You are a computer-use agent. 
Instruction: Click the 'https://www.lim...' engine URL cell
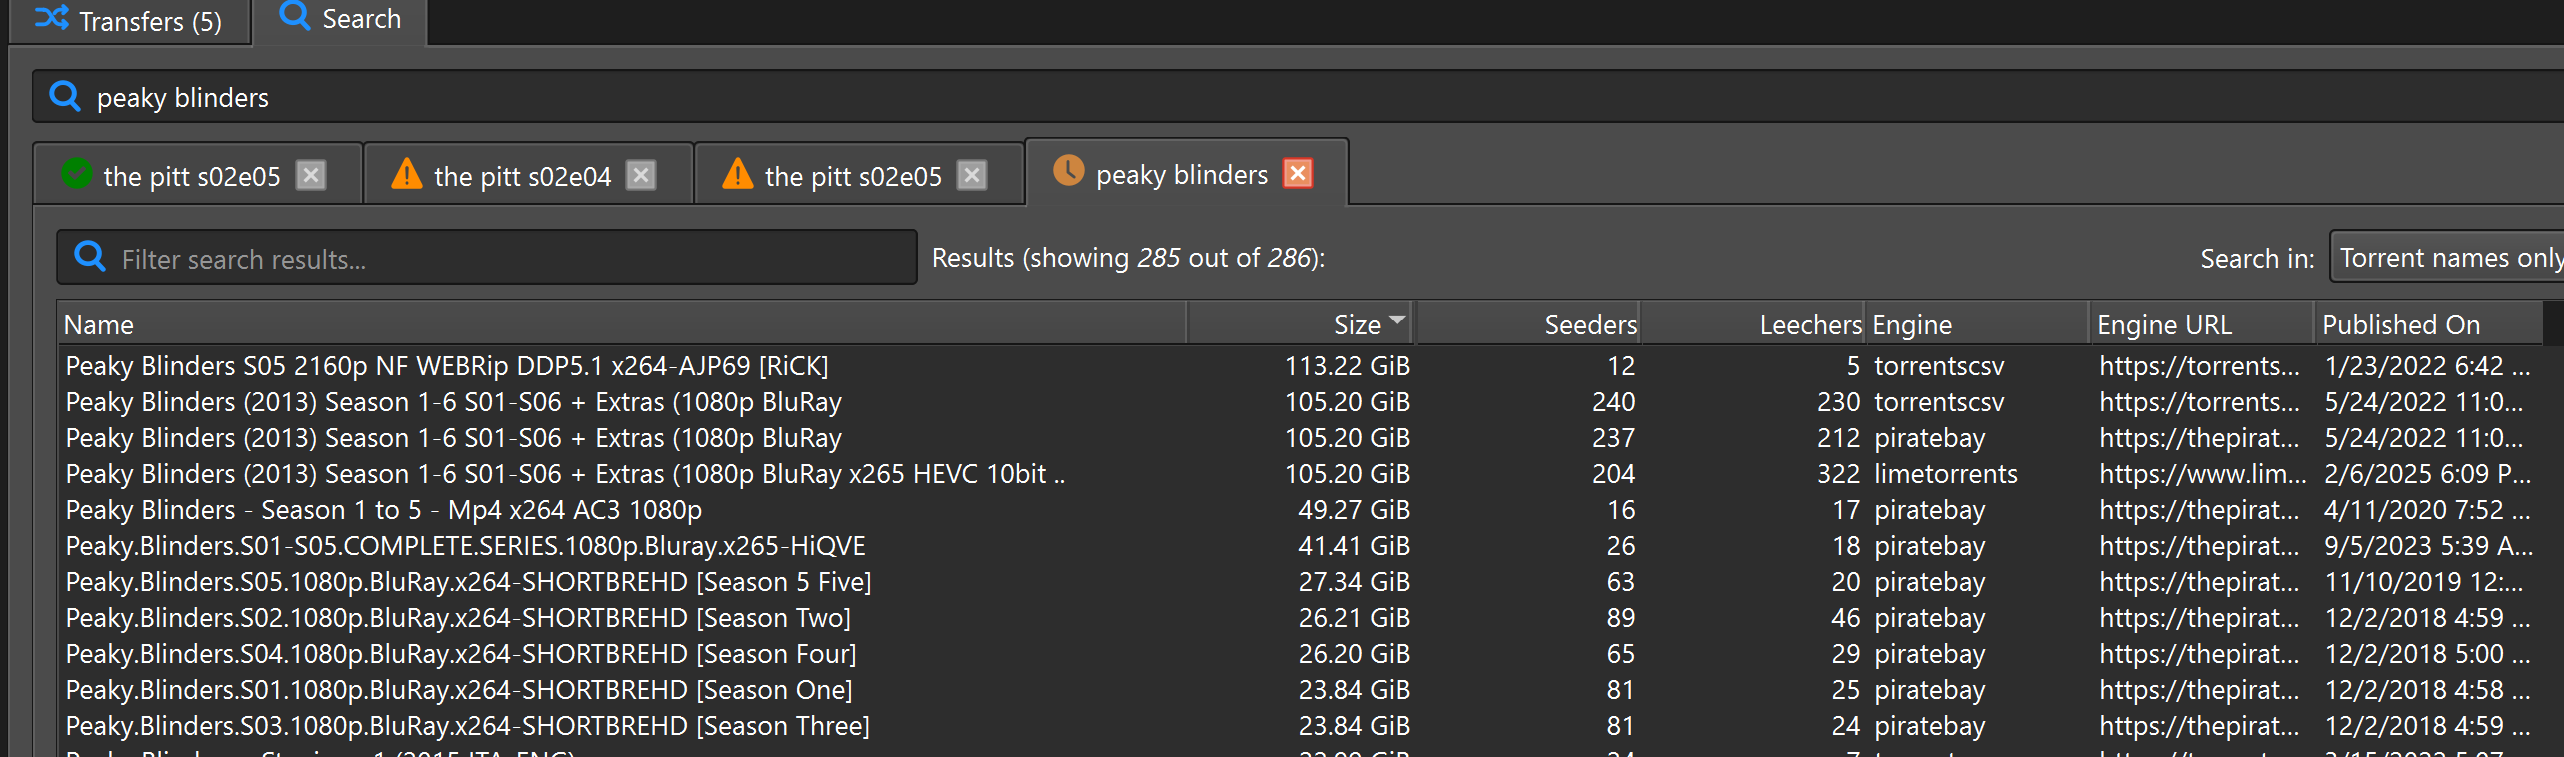coord(2202,474)
